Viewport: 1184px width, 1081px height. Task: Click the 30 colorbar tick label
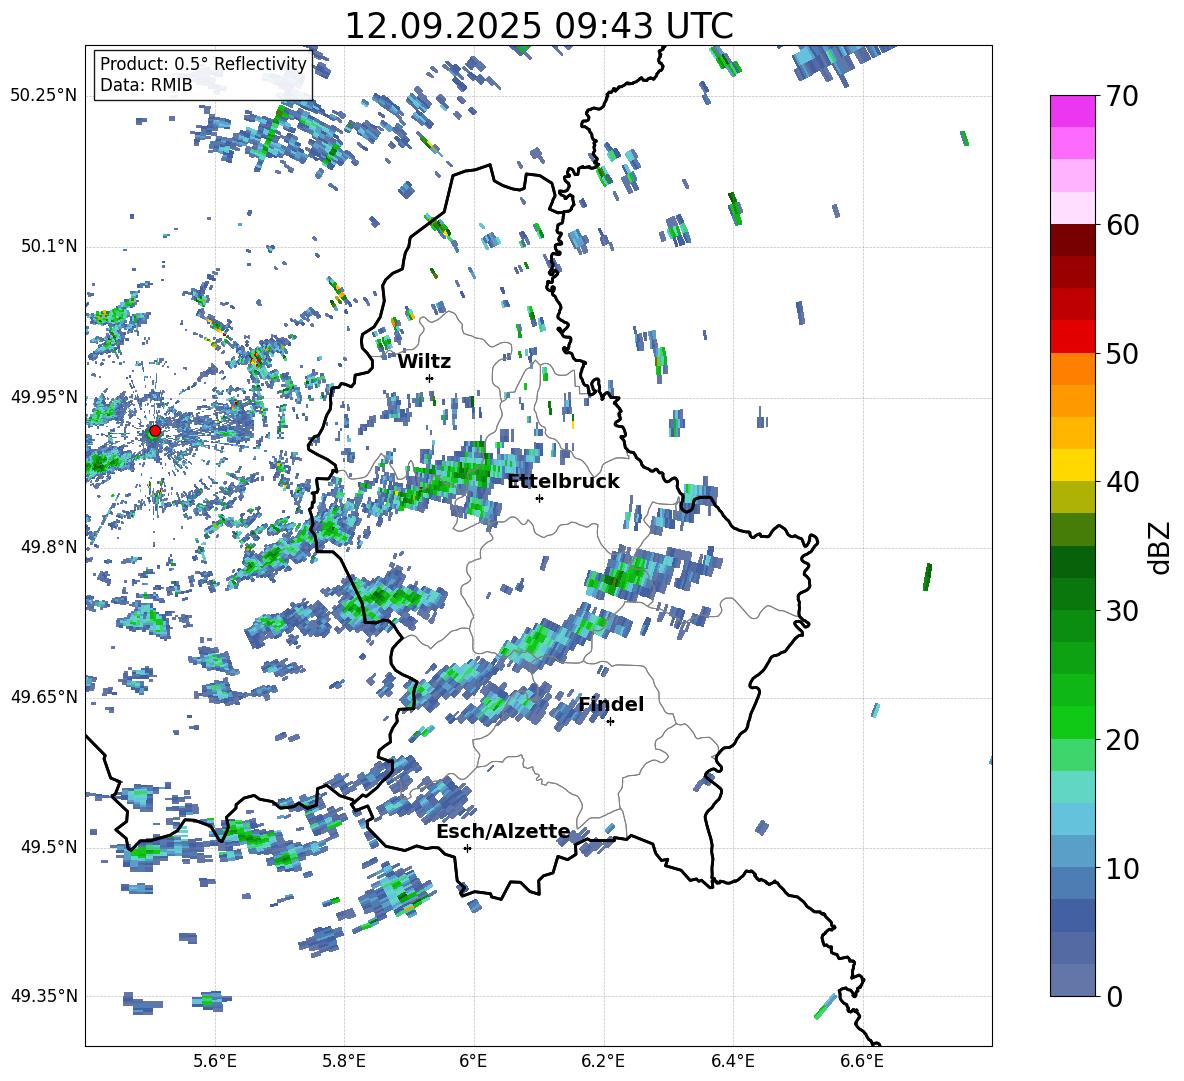pos(1122,611)
